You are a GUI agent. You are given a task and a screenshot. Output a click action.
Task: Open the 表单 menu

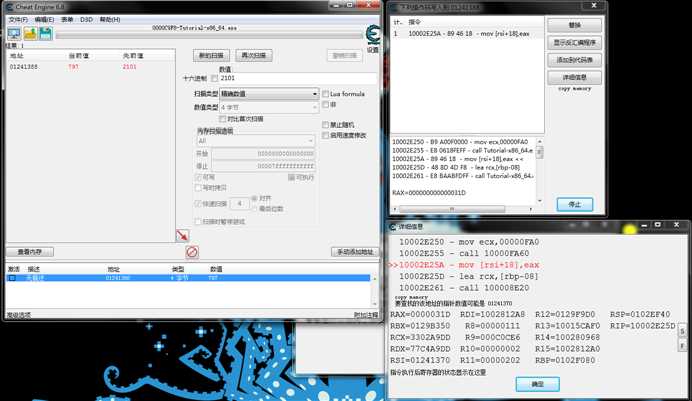(x=67, y=20)
